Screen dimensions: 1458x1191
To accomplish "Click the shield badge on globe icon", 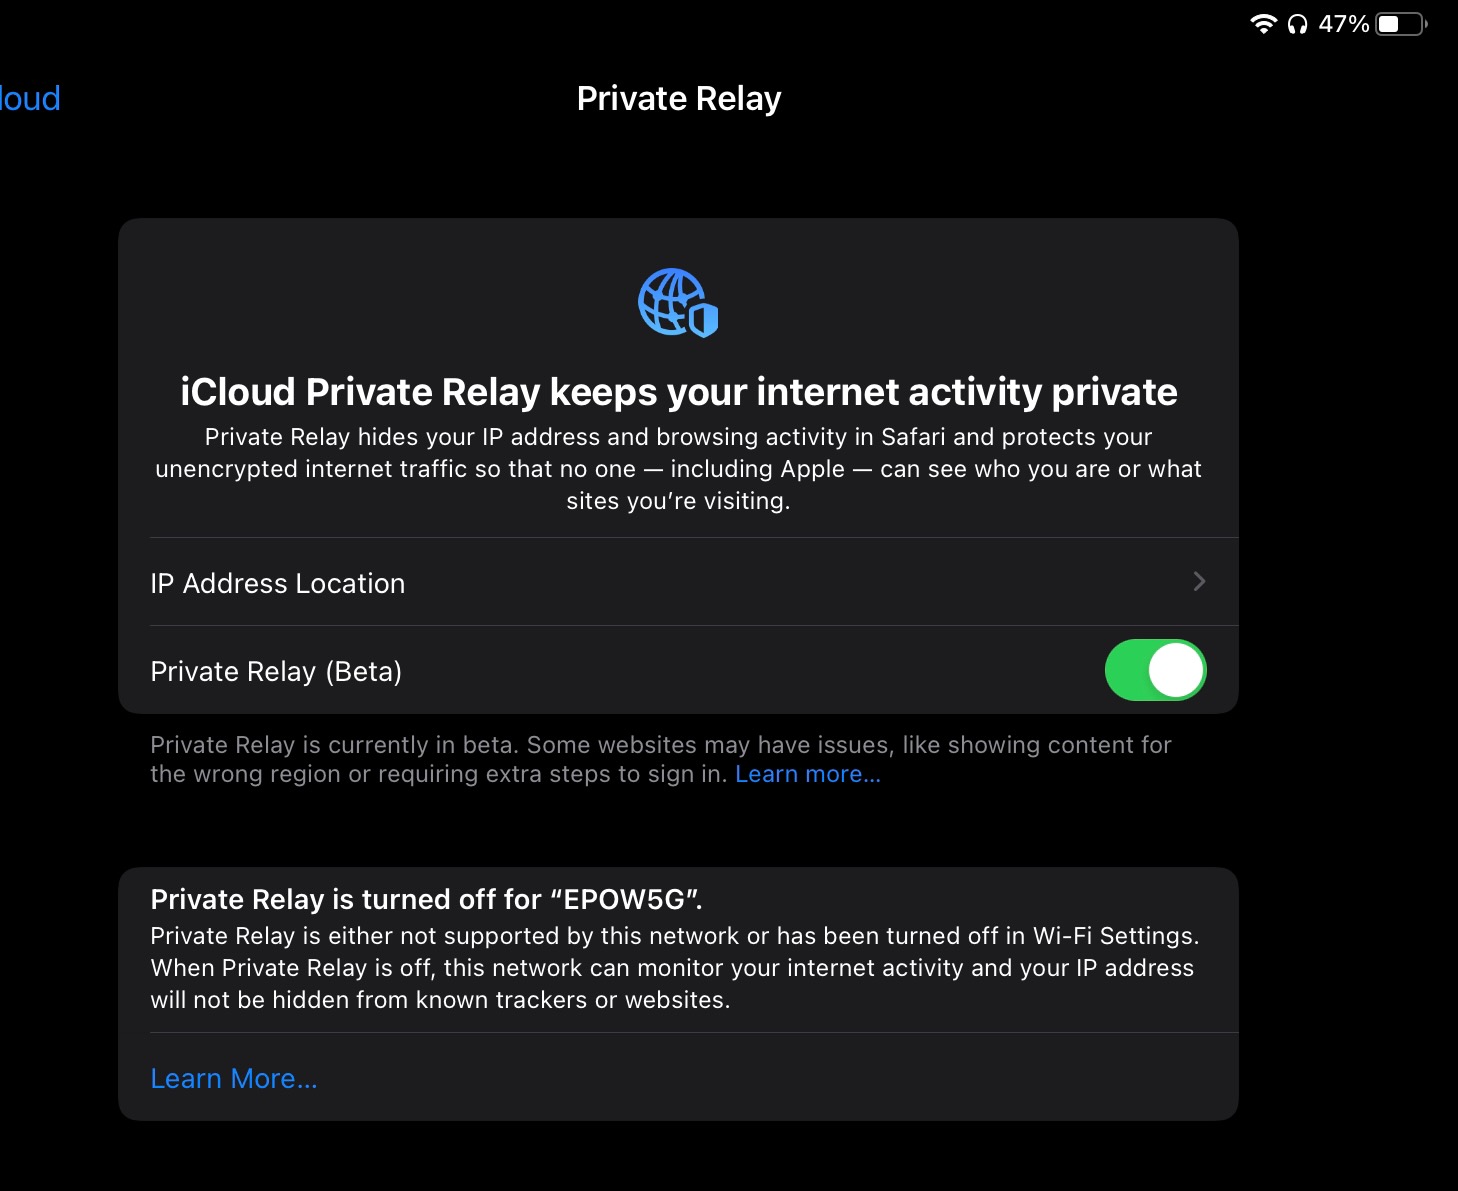I will pyautogui.click(x=704, y=320).
